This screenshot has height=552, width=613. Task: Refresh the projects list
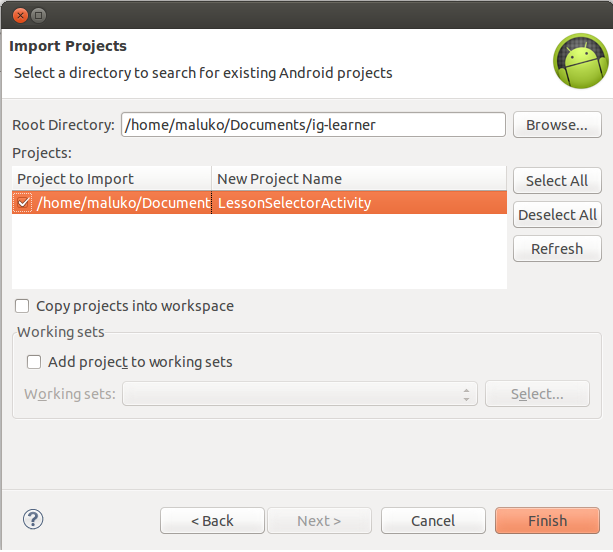coord(557,249)
